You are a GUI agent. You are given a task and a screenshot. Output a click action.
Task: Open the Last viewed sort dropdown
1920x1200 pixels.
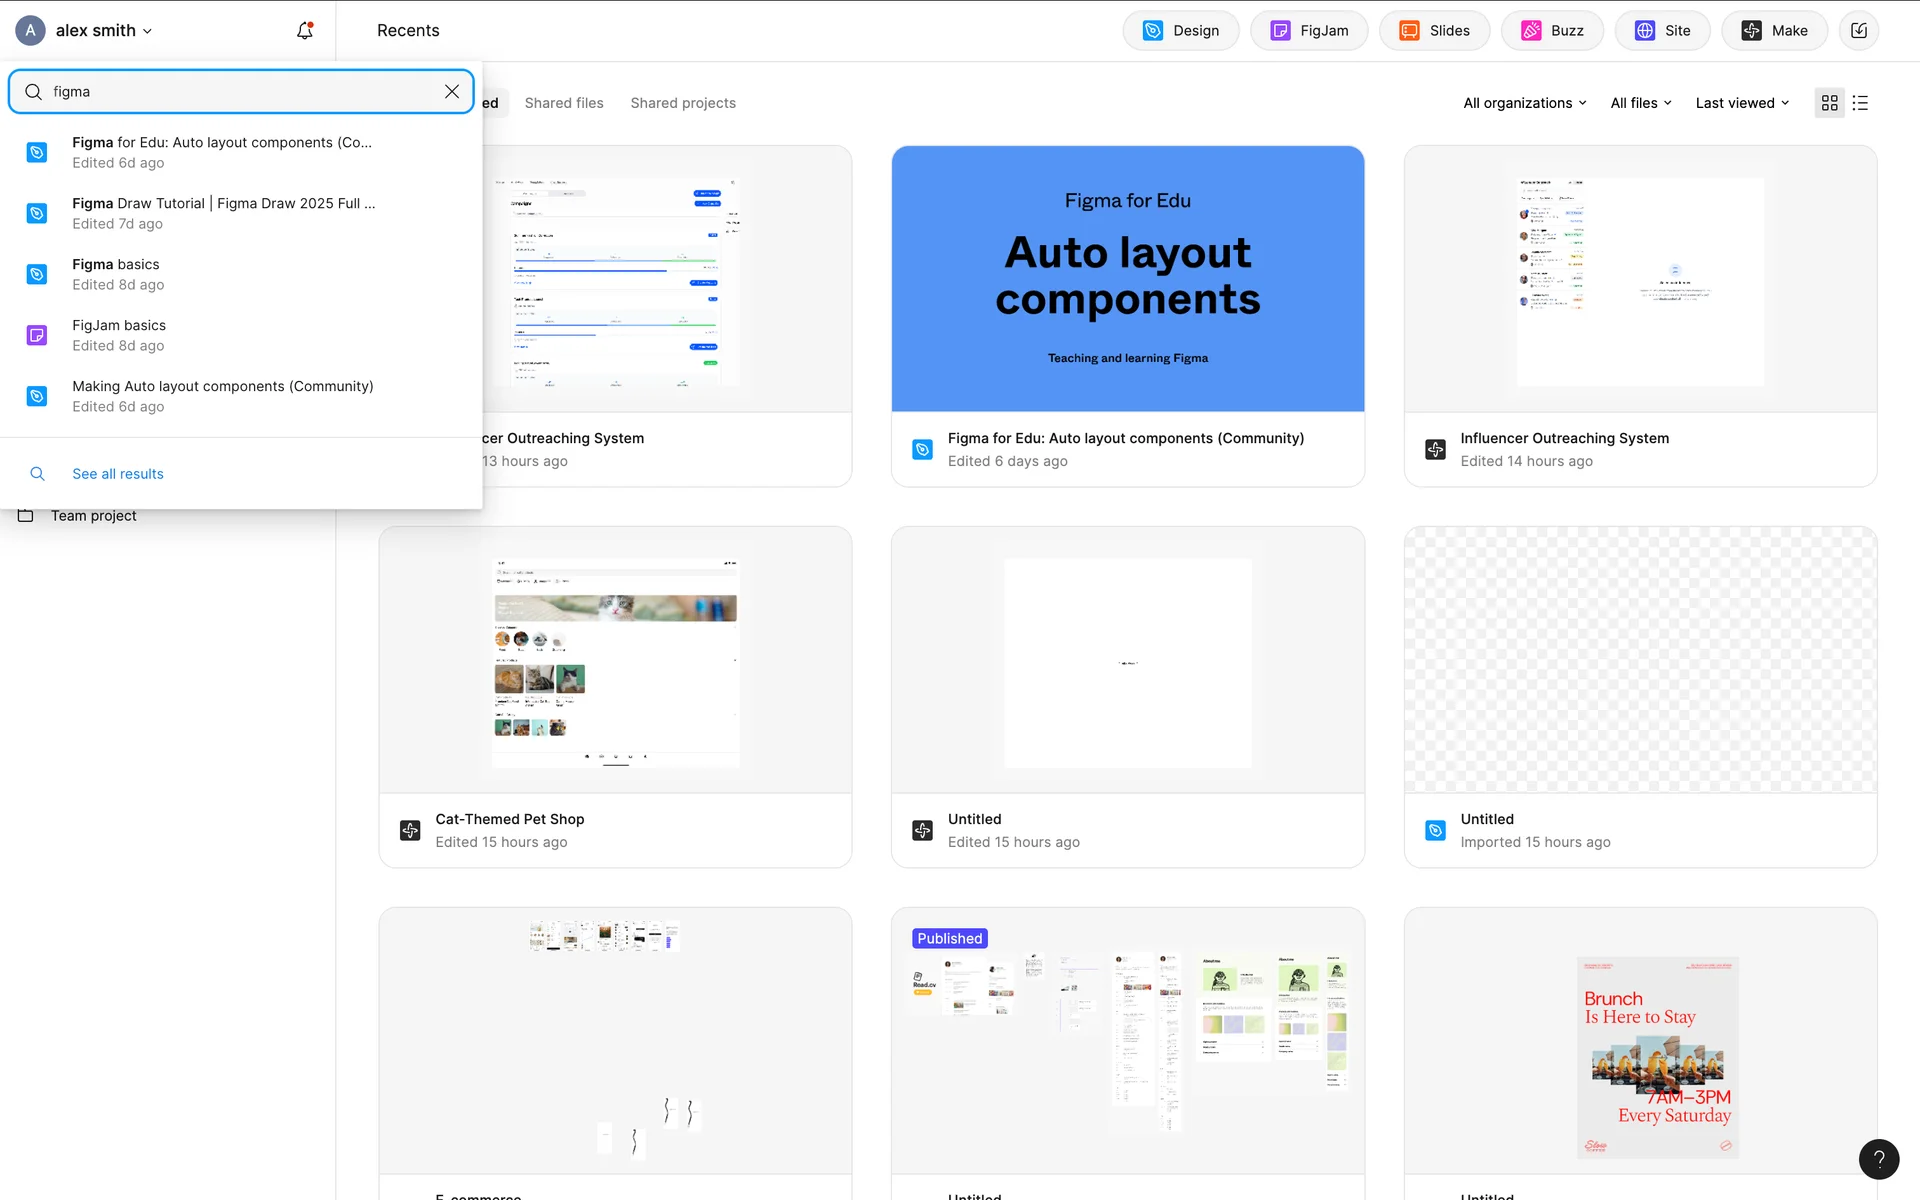[1742, 103]
